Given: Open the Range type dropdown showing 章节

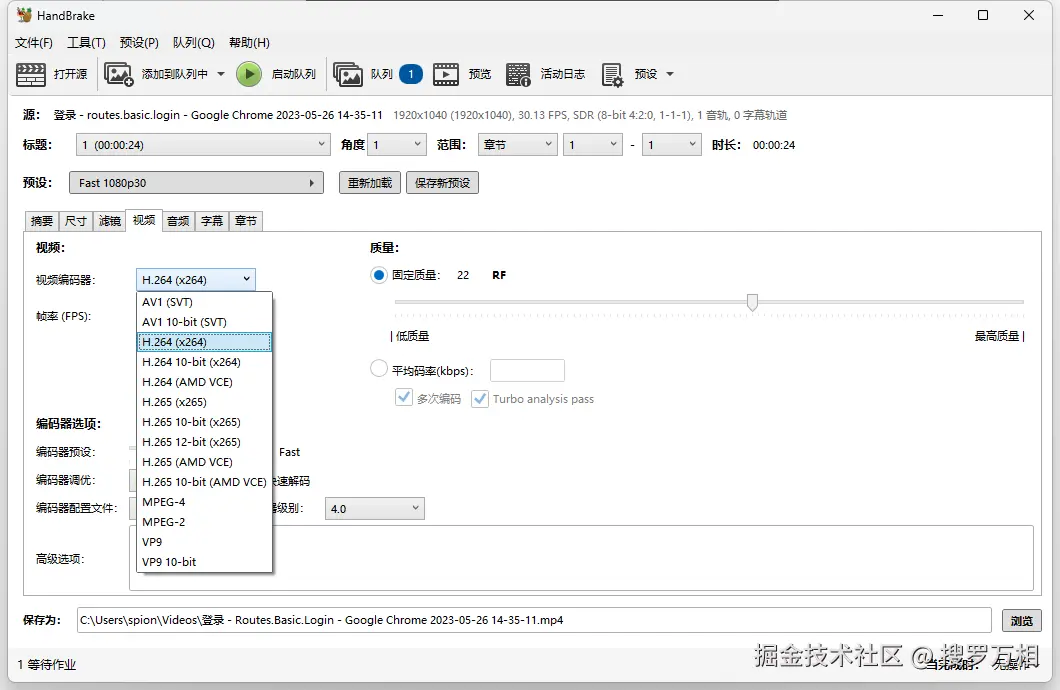Looking at the screenshot, I should (x=517, y=145).
